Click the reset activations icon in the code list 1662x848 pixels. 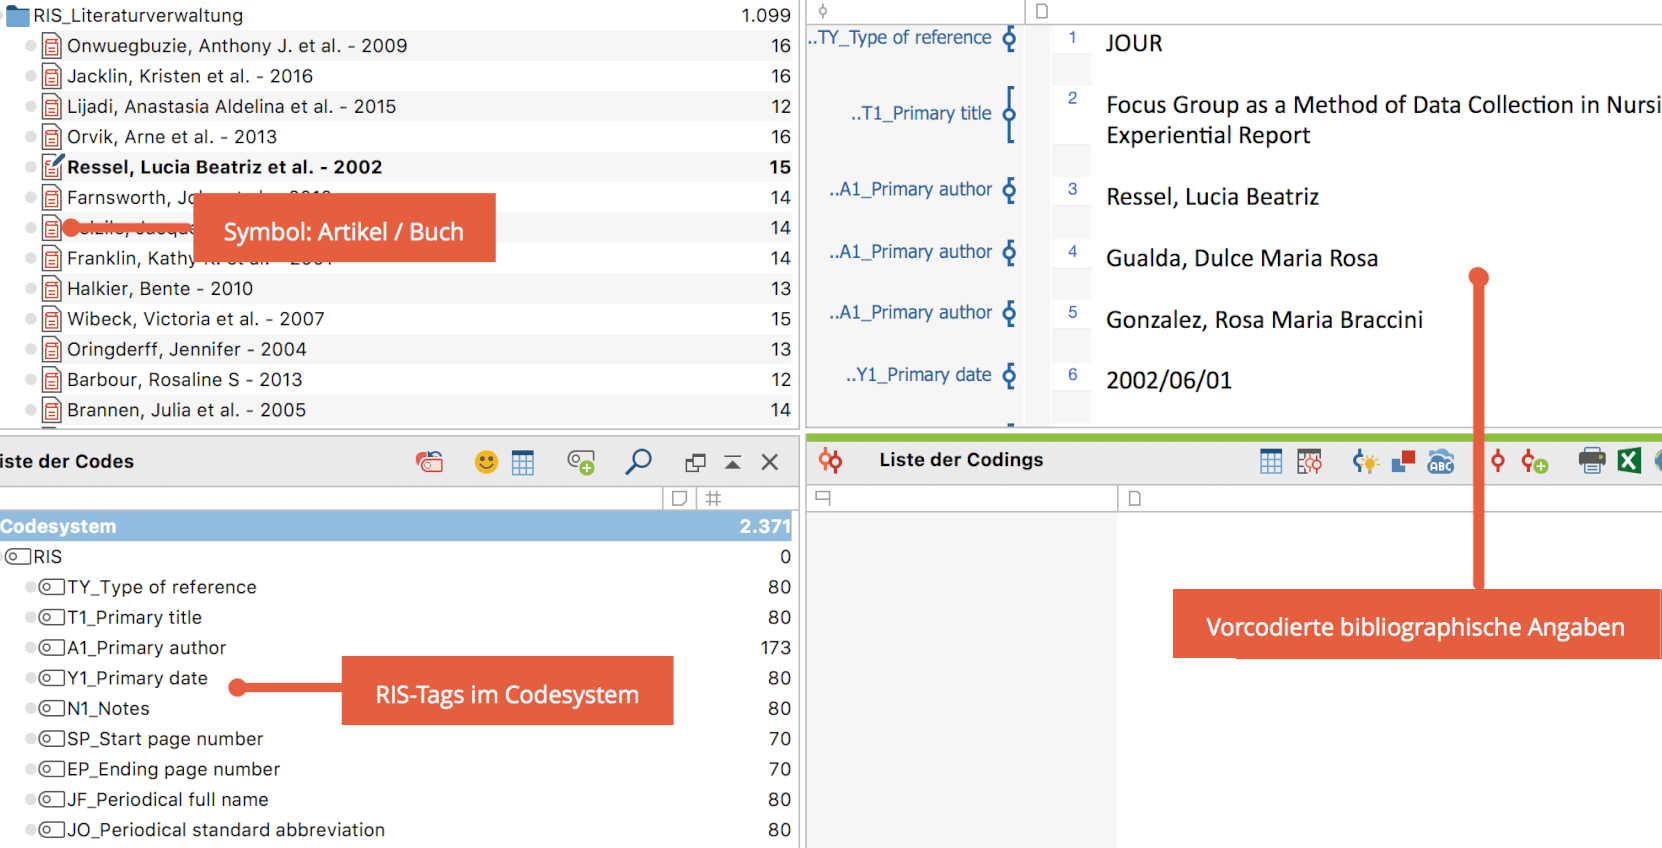[x=429, y=462]
